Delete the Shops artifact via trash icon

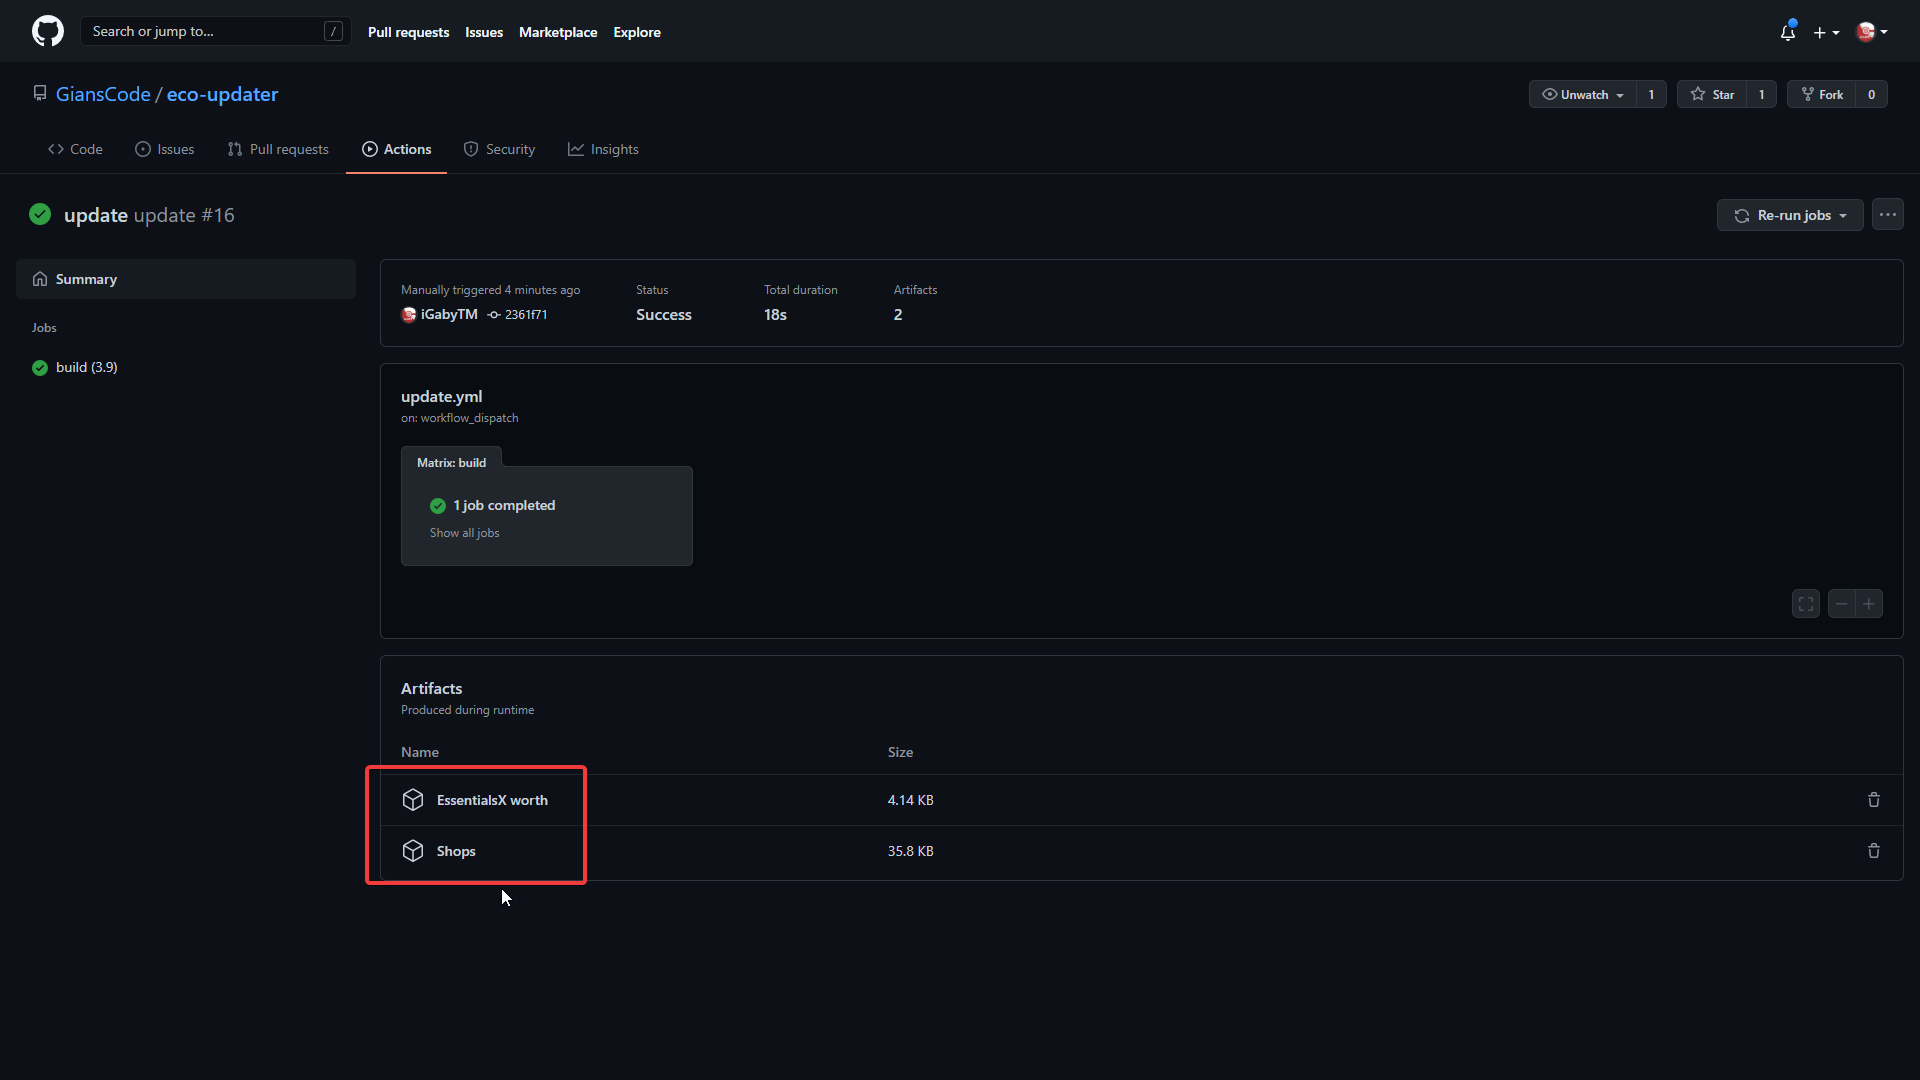[1873, 851]
